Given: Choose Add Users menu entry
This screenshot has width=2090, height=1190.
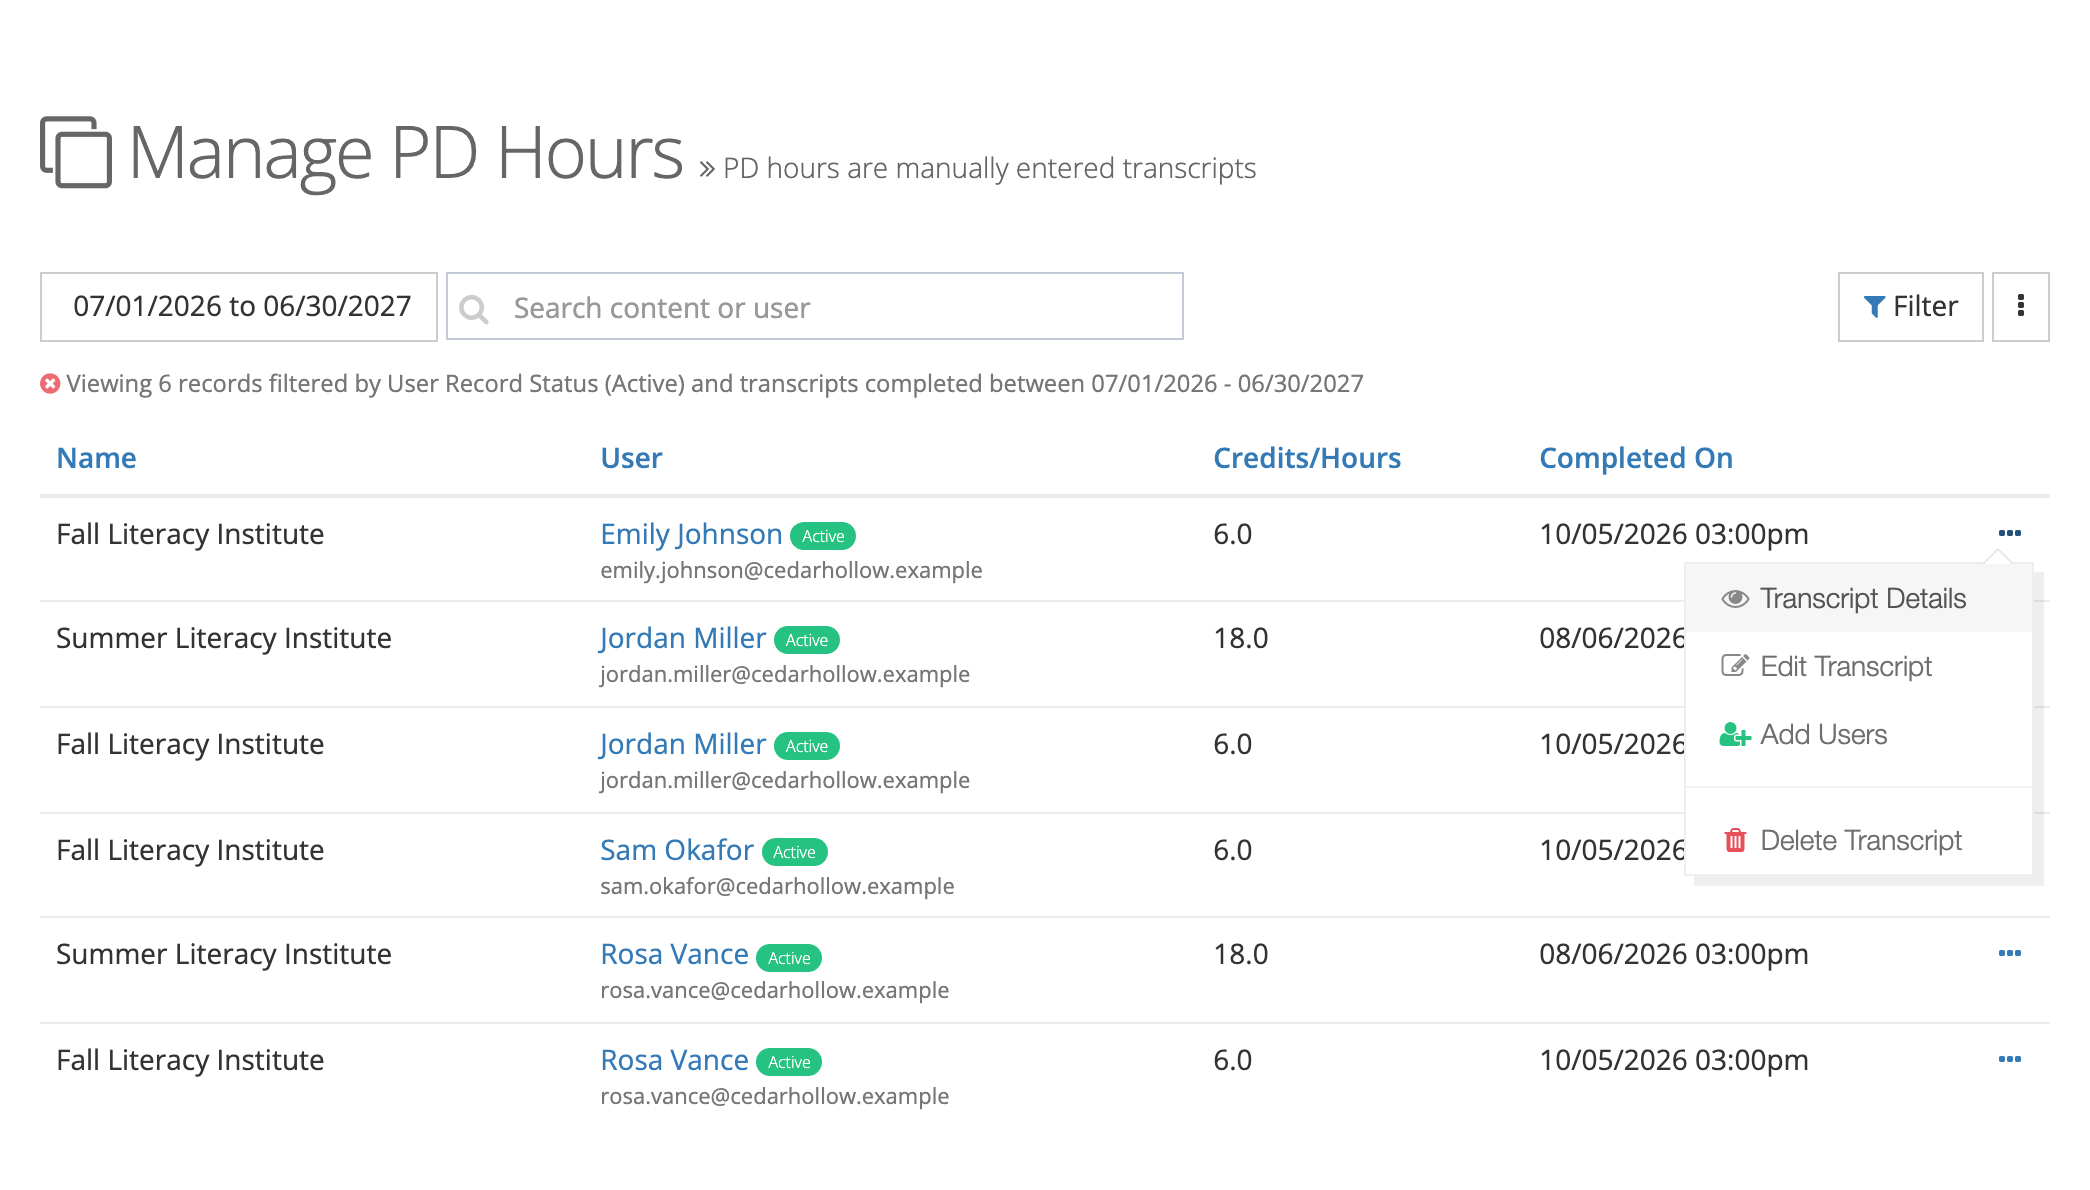Looking at the screenshot, I should click(1859, 735).
